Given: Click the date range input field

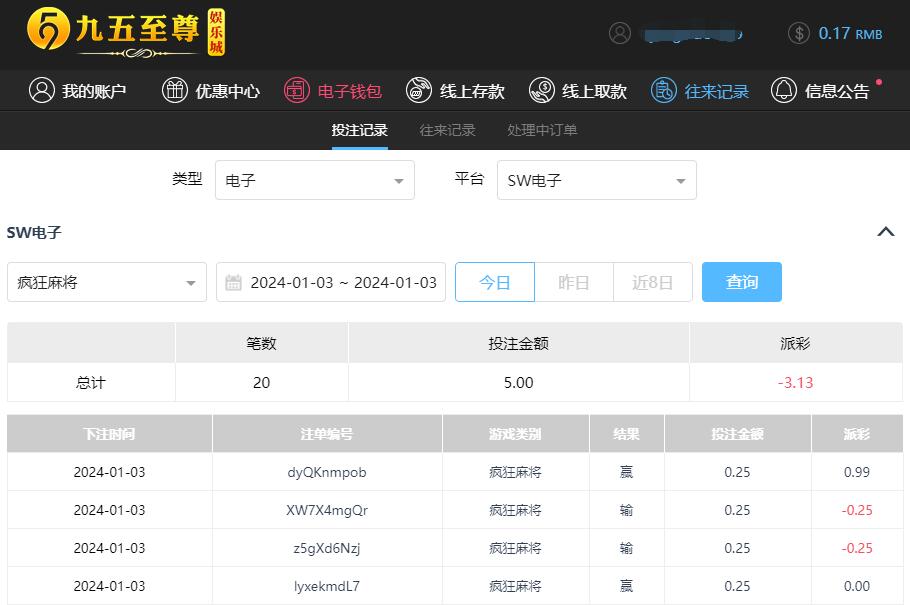Looking at the screenshot, I should click(x=331, y=282).
